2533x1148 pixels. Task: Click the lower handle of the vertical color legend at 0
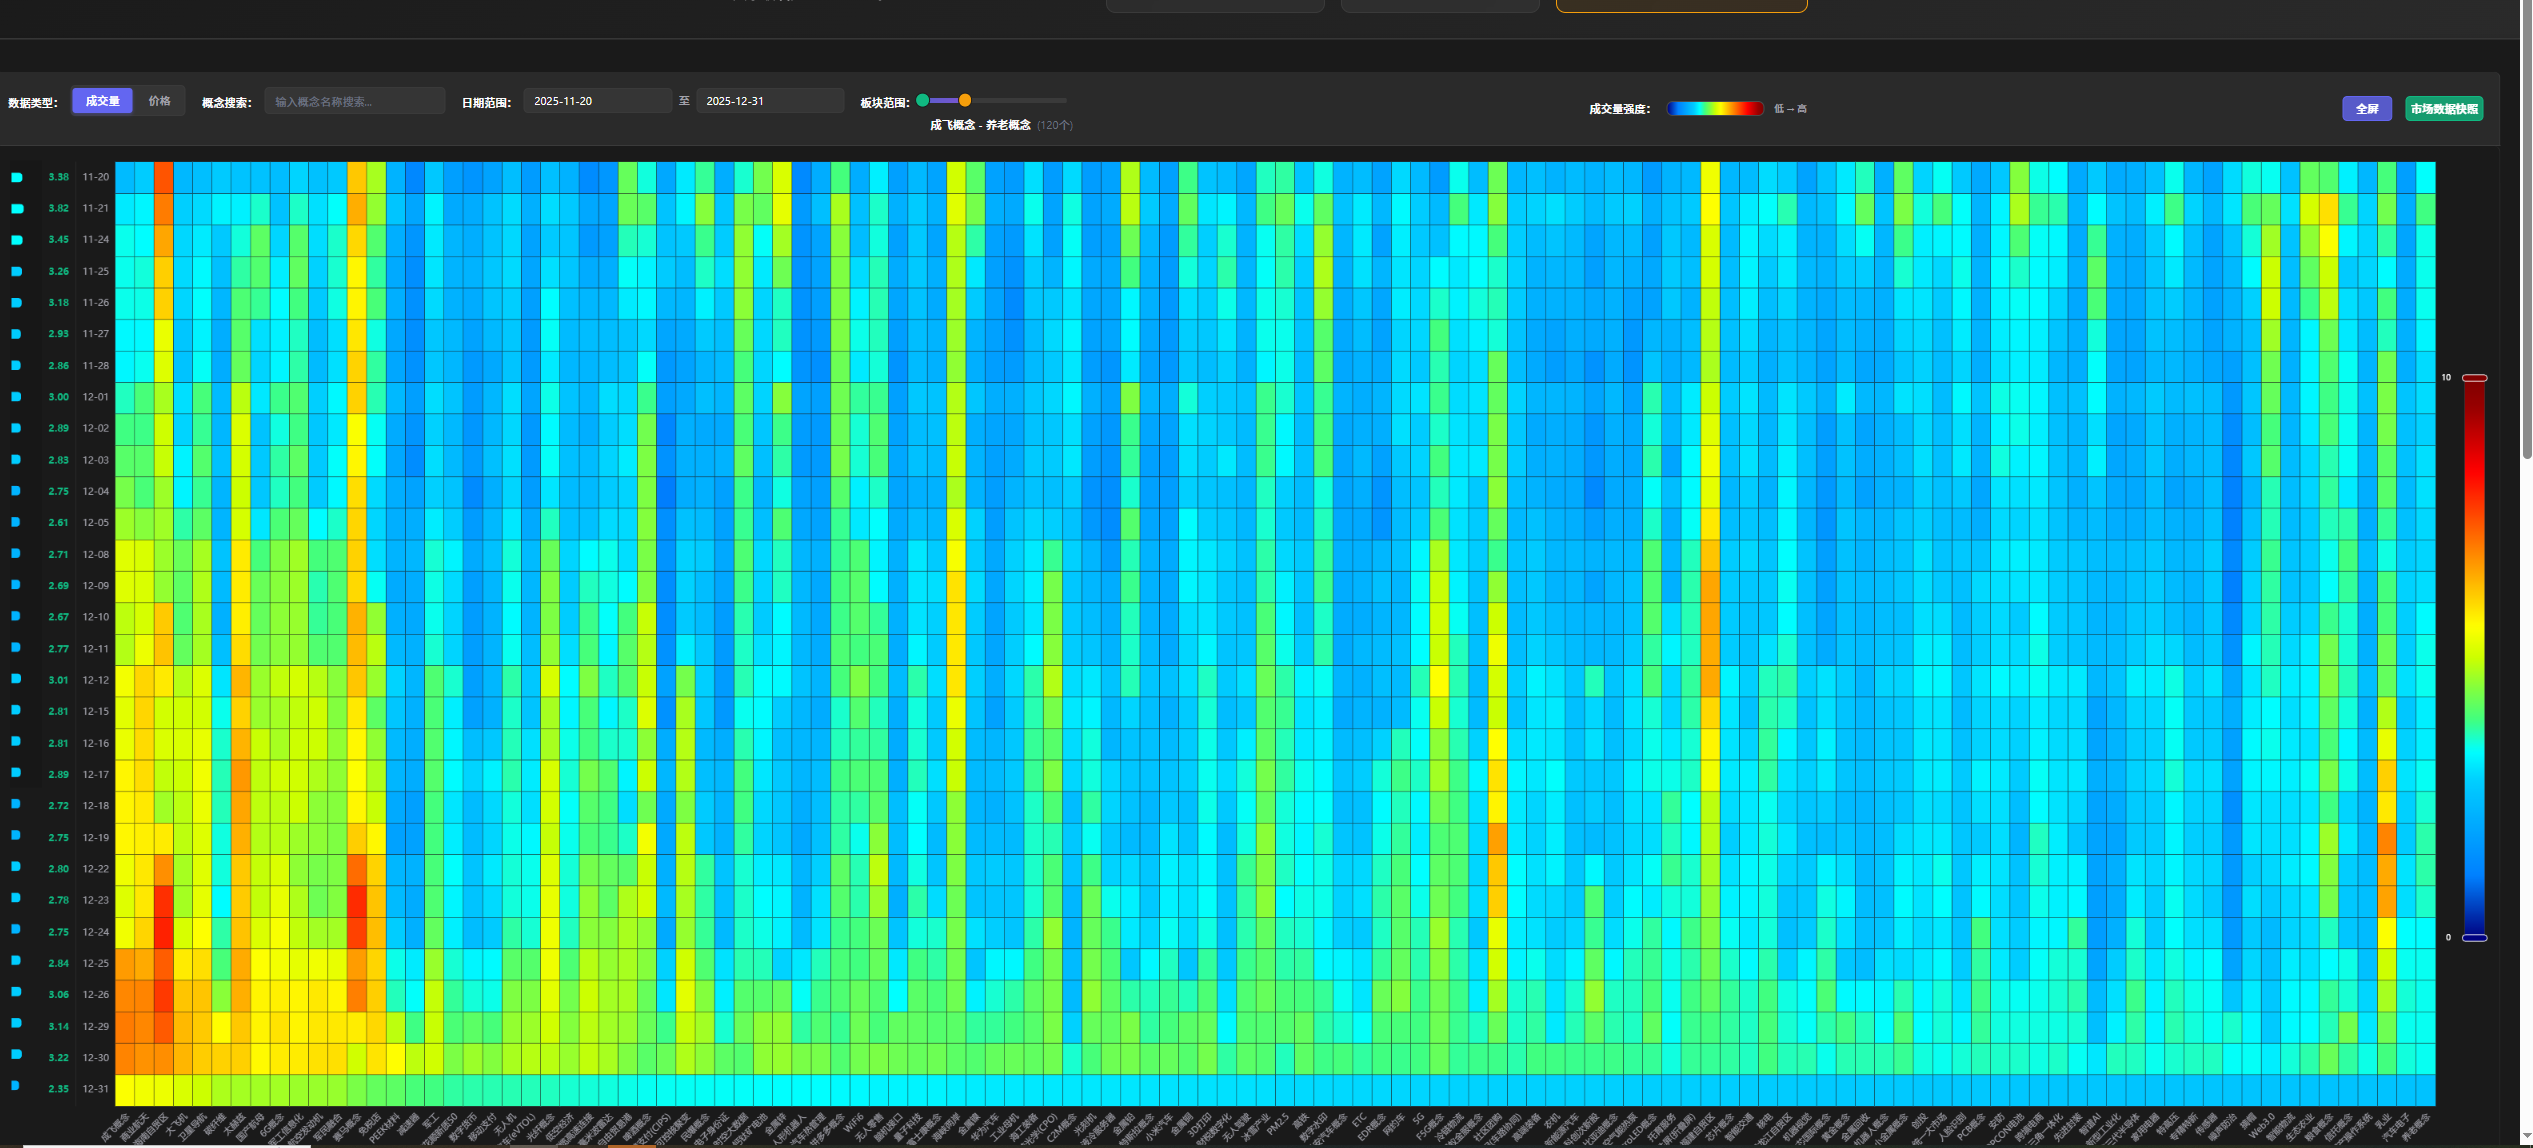tap(2474, 938)
